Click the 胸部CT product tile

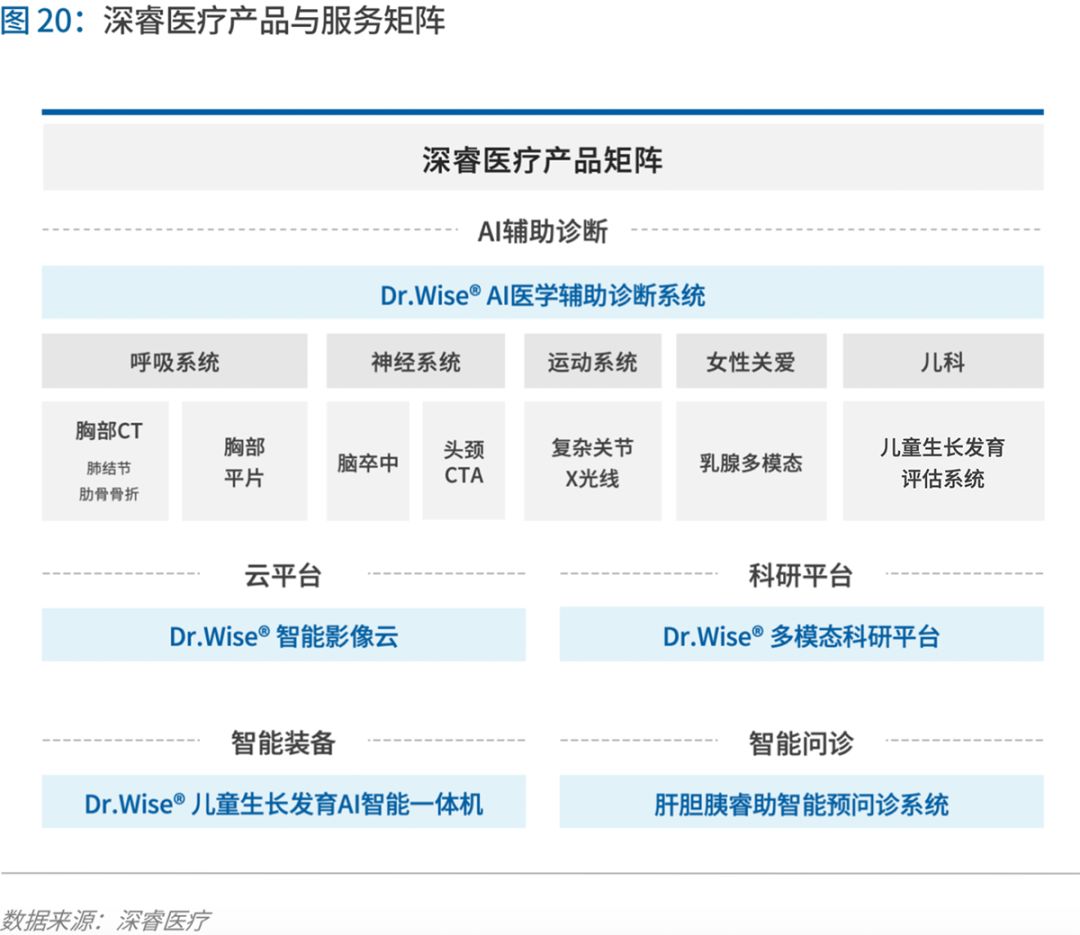105,461
